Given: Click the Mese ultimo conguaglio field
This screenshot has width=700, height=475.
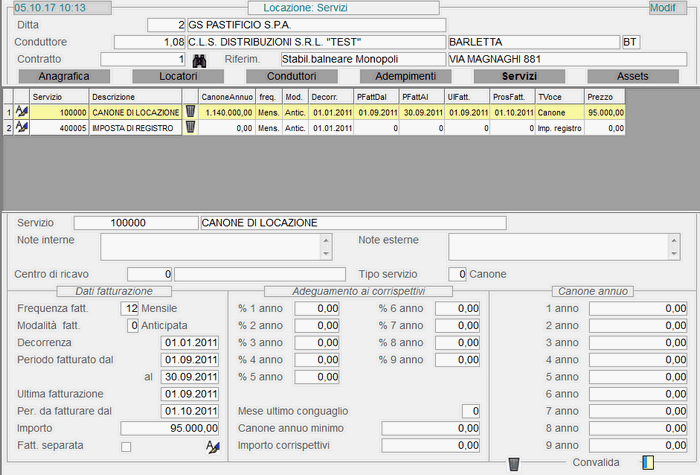Looking at the screenshot, I should [471, 411].
